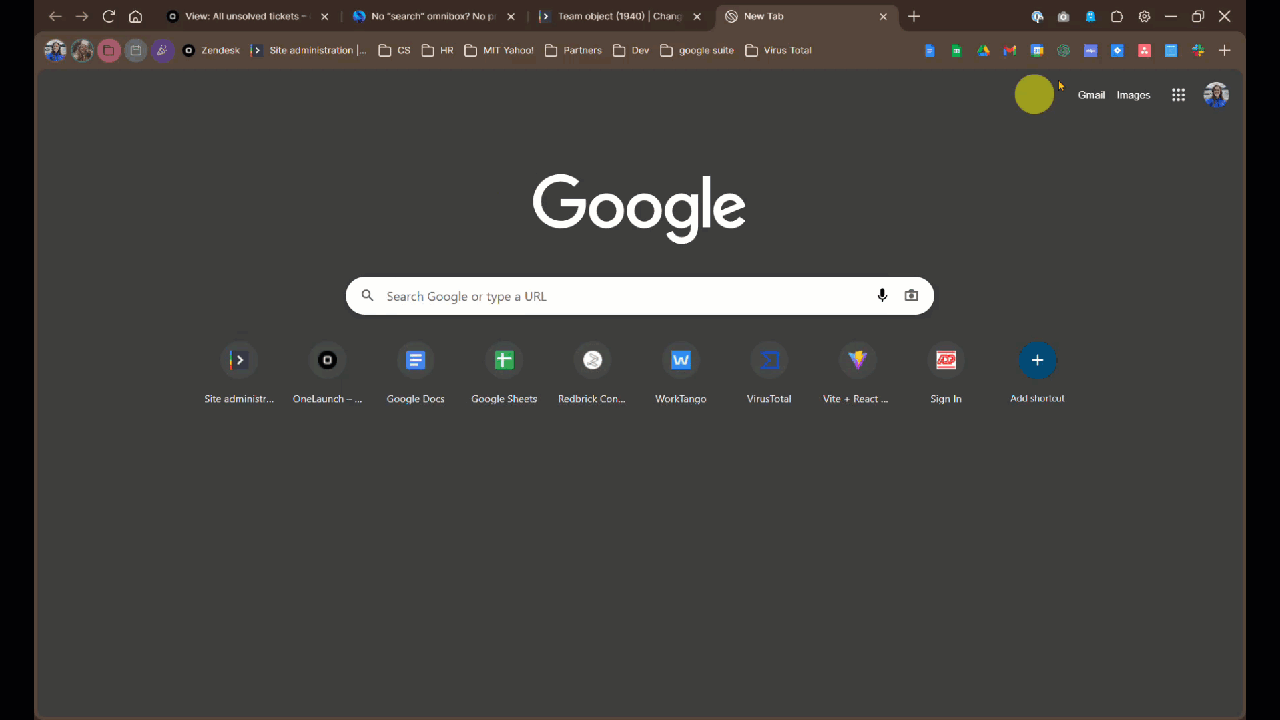Open the VirusTotal shortcut tile
Image resolution: width=1280 pixels, height=720 pixels.
pos(769,374)
